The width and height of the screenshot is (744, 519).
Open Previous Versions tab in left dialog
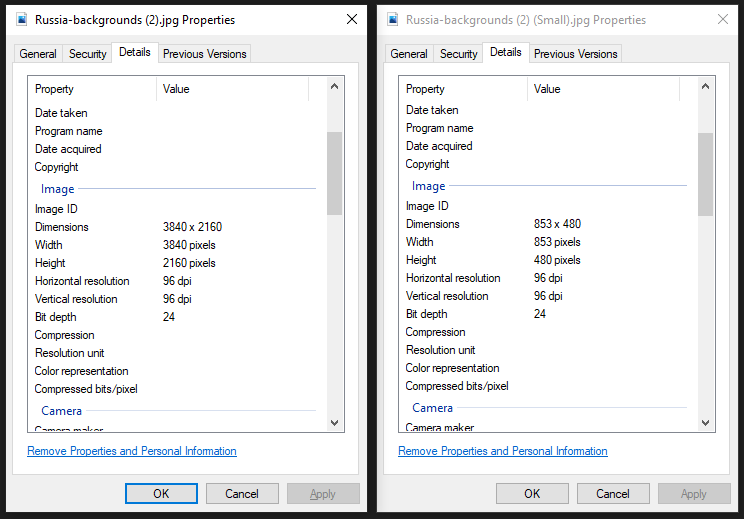pyautogui.click(x=204, y=54)
